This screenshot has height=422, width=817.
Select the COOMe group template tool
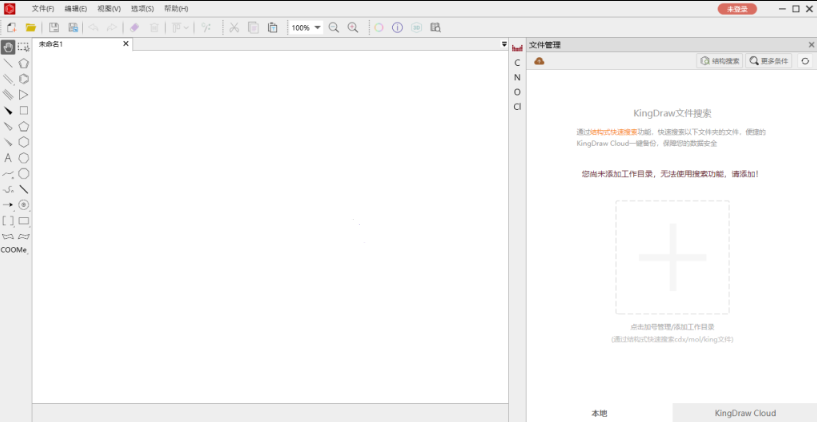click(15, 250)
